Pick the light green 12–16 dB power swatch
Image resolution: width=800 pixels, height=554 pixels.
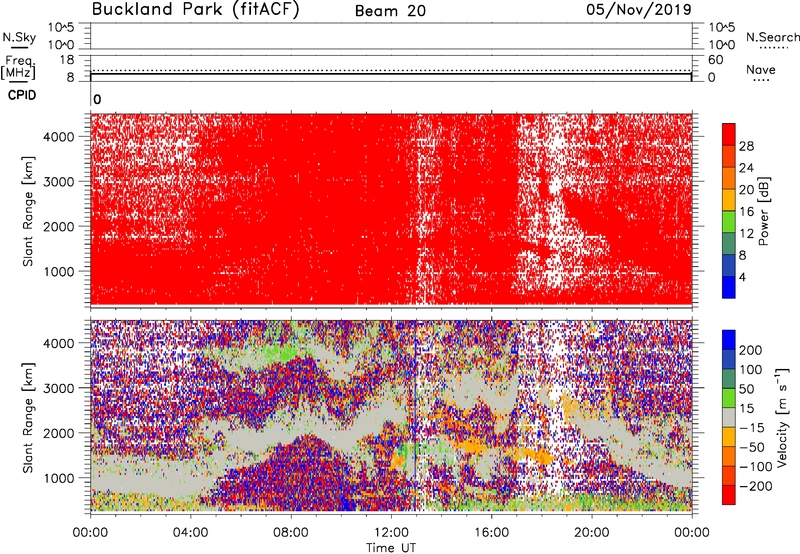click(729, 222)
